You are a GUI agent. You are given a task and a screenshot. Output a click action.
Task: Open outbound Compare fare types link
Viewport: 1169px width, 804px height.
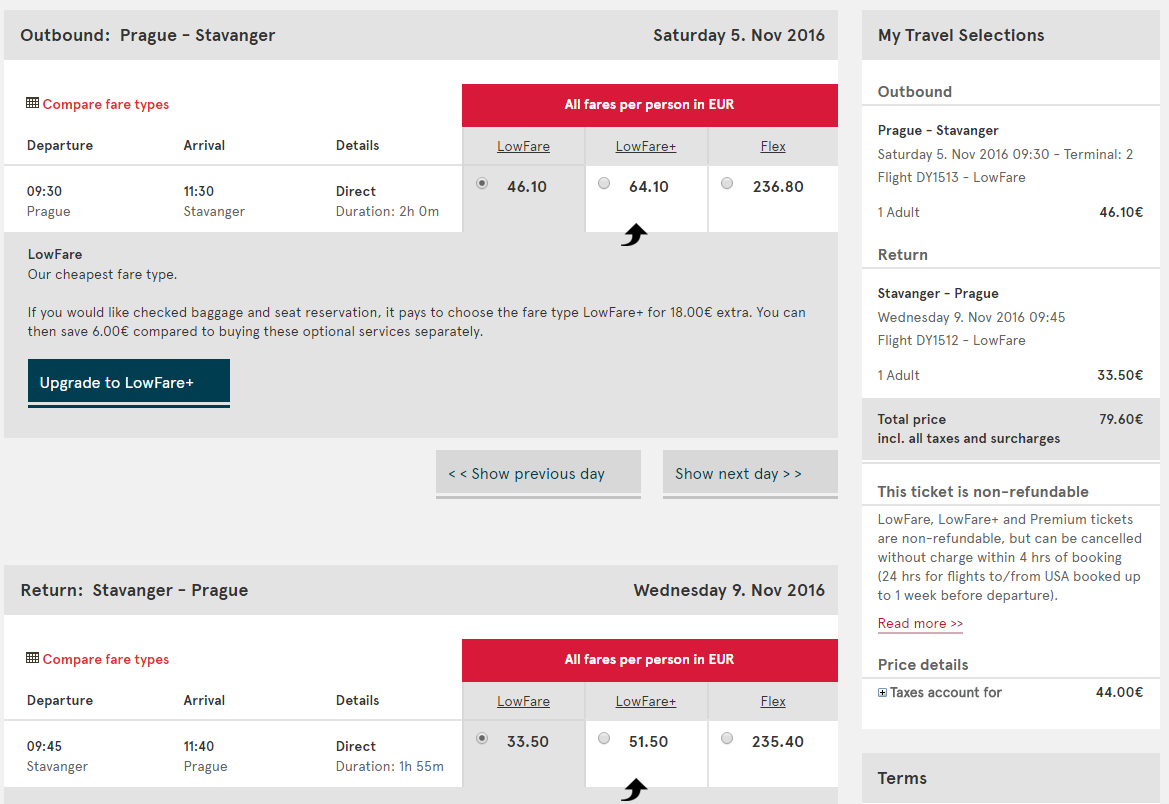click(106, 104)
